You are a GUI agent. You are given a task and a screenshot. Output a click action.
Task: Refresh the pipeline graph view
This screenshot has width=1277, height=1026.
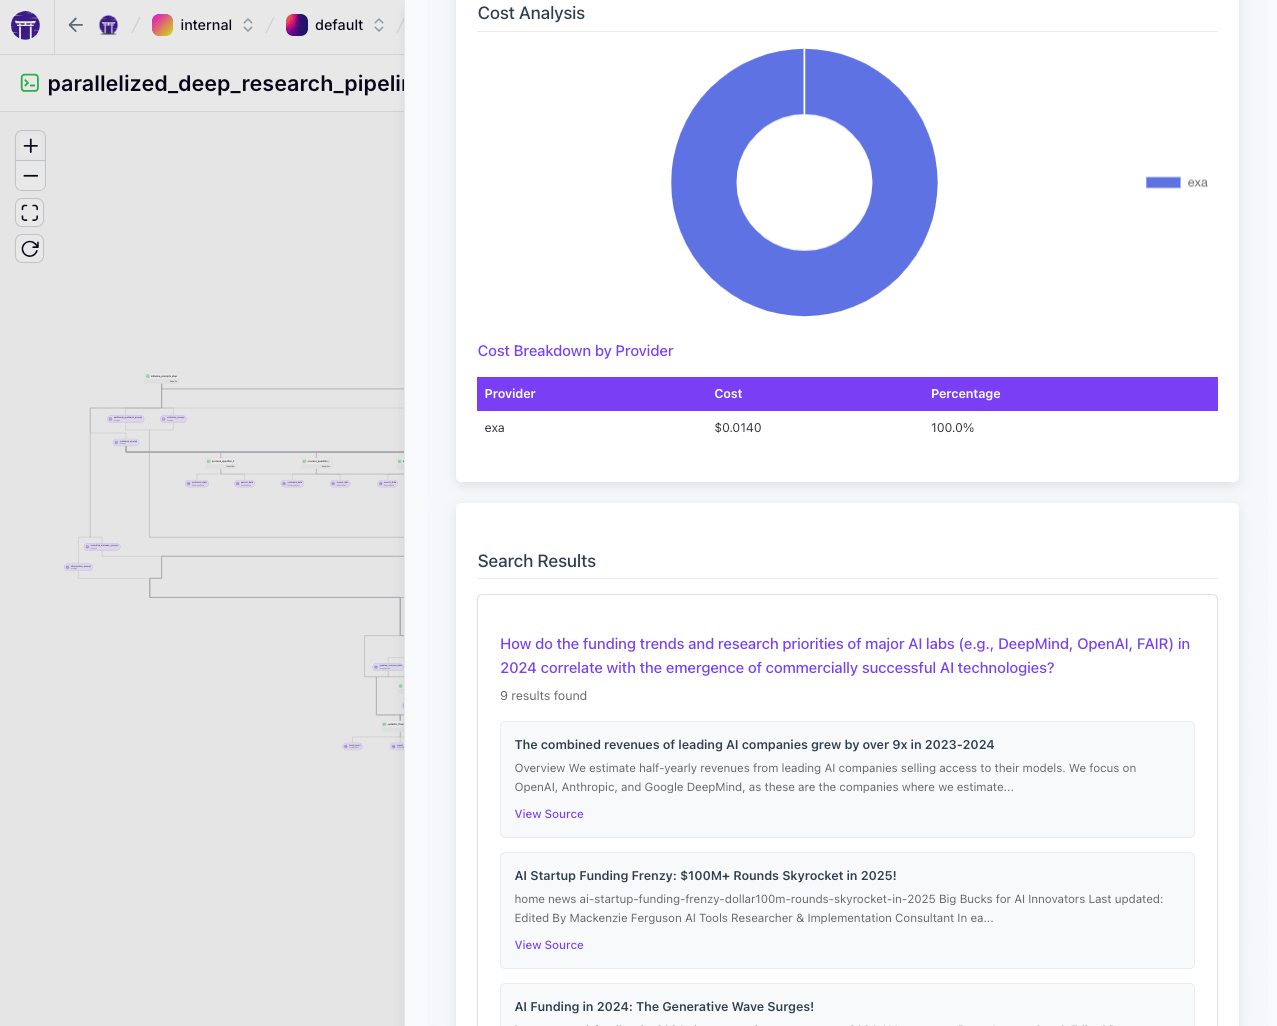(30, 249)
